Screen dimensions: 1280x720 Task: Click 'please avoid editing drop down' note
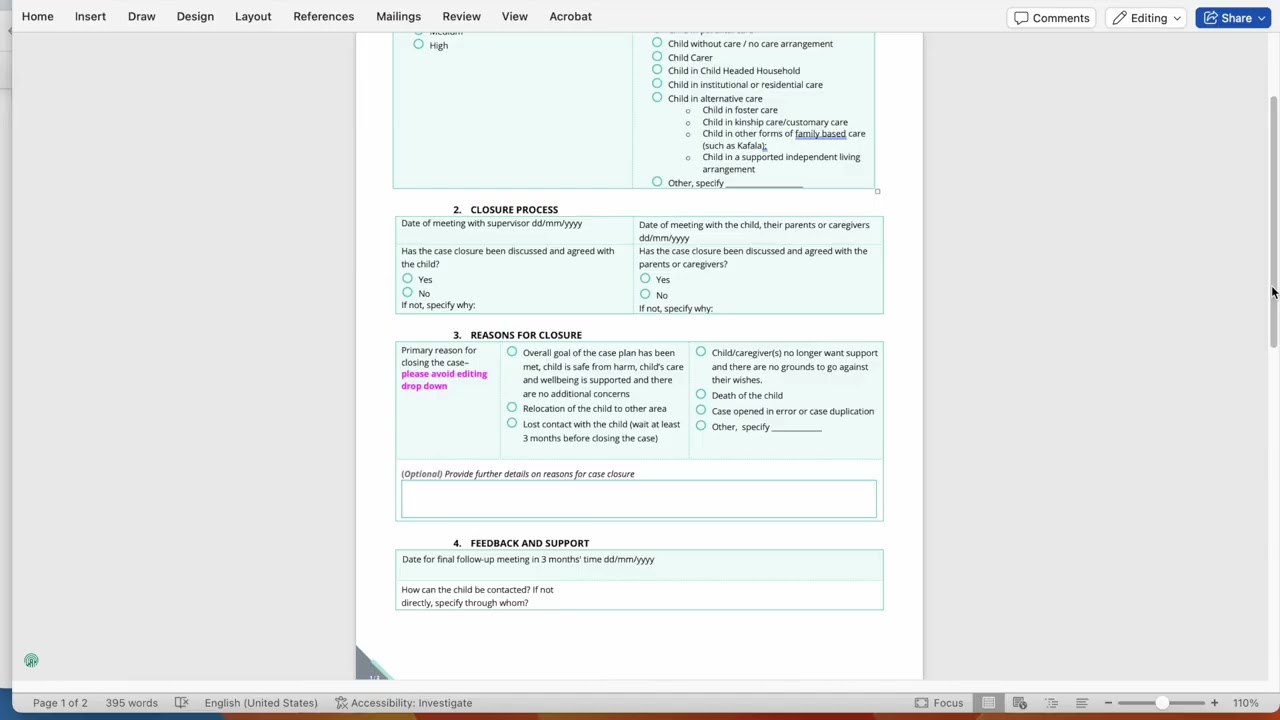[x=444, y=380]
